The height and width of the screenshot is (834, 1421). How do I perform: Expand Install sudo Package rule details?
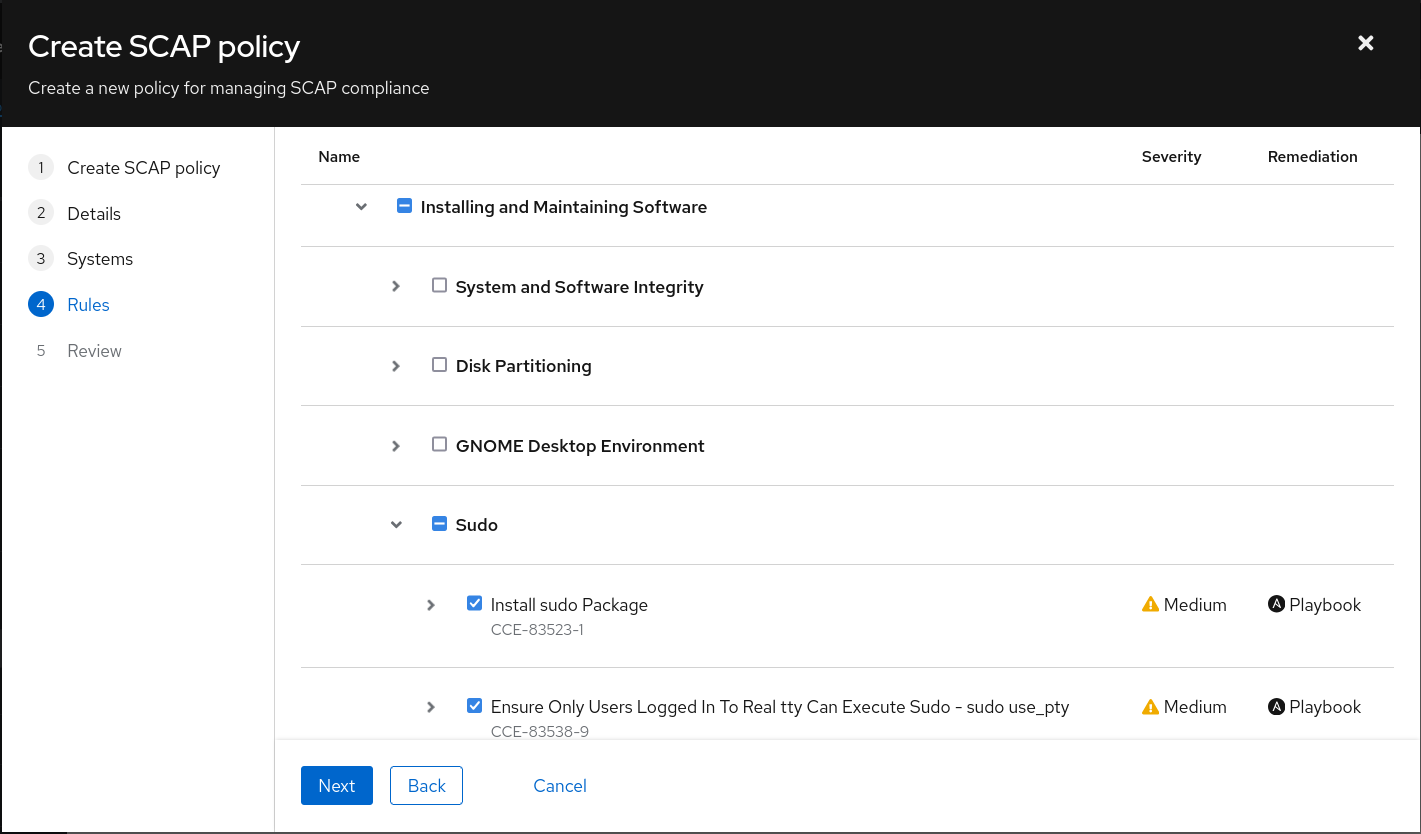click(431, 605)
